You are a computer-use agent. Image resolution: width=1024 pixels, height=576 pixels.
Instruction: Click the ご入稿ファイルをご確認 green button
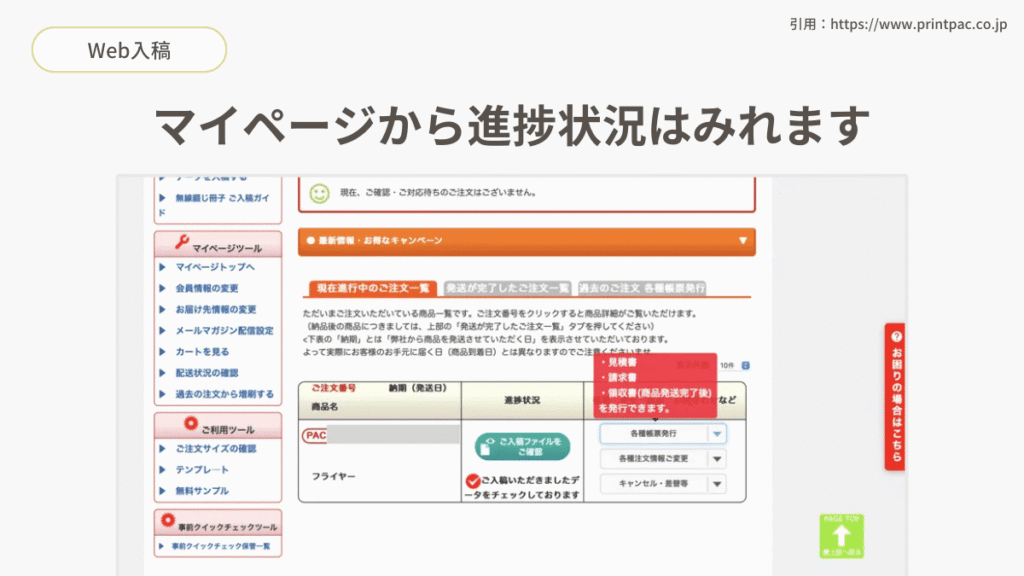(522, 447)
